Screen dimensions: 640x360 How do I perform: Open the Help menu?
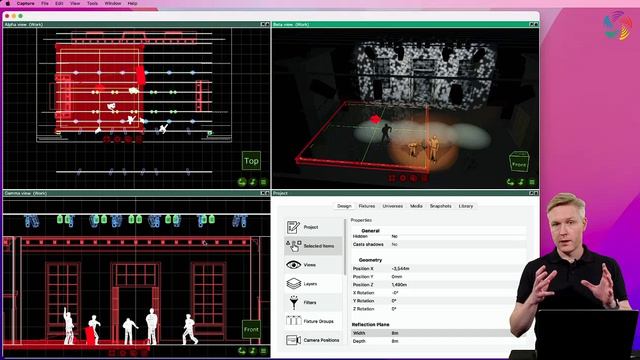pyautogui.click(x=132, y=3)
